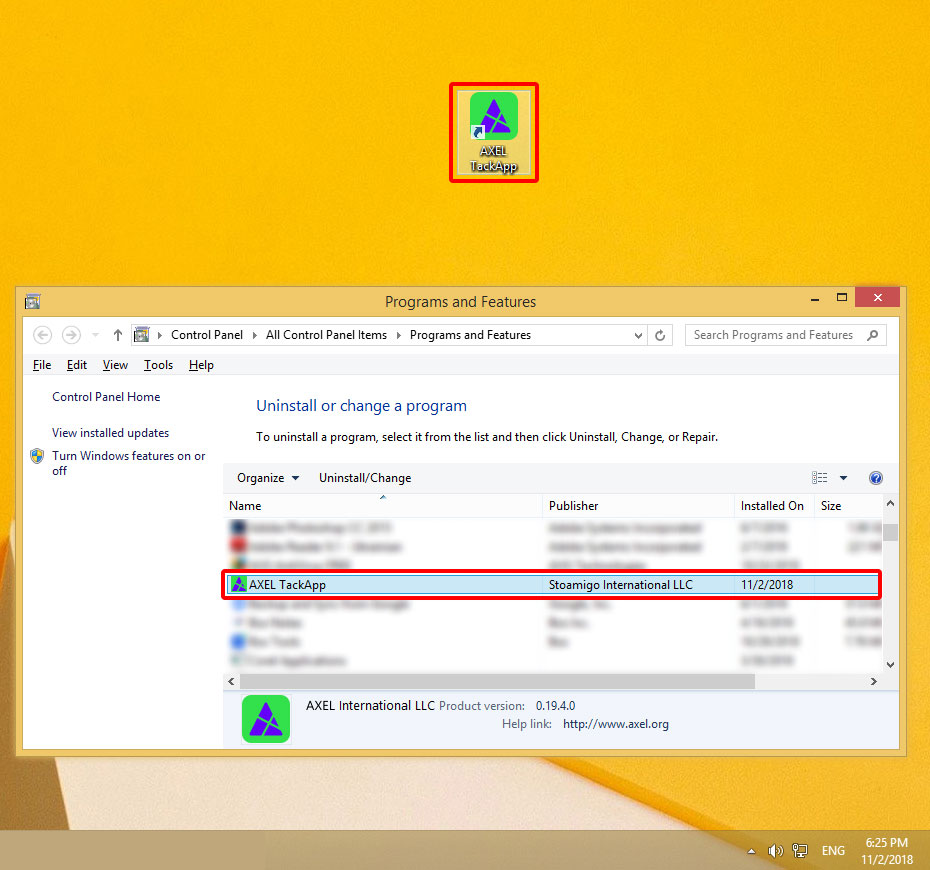Expand chevron after Control Panel breadcrumb

pyautogui.click(x=254, y=335)
